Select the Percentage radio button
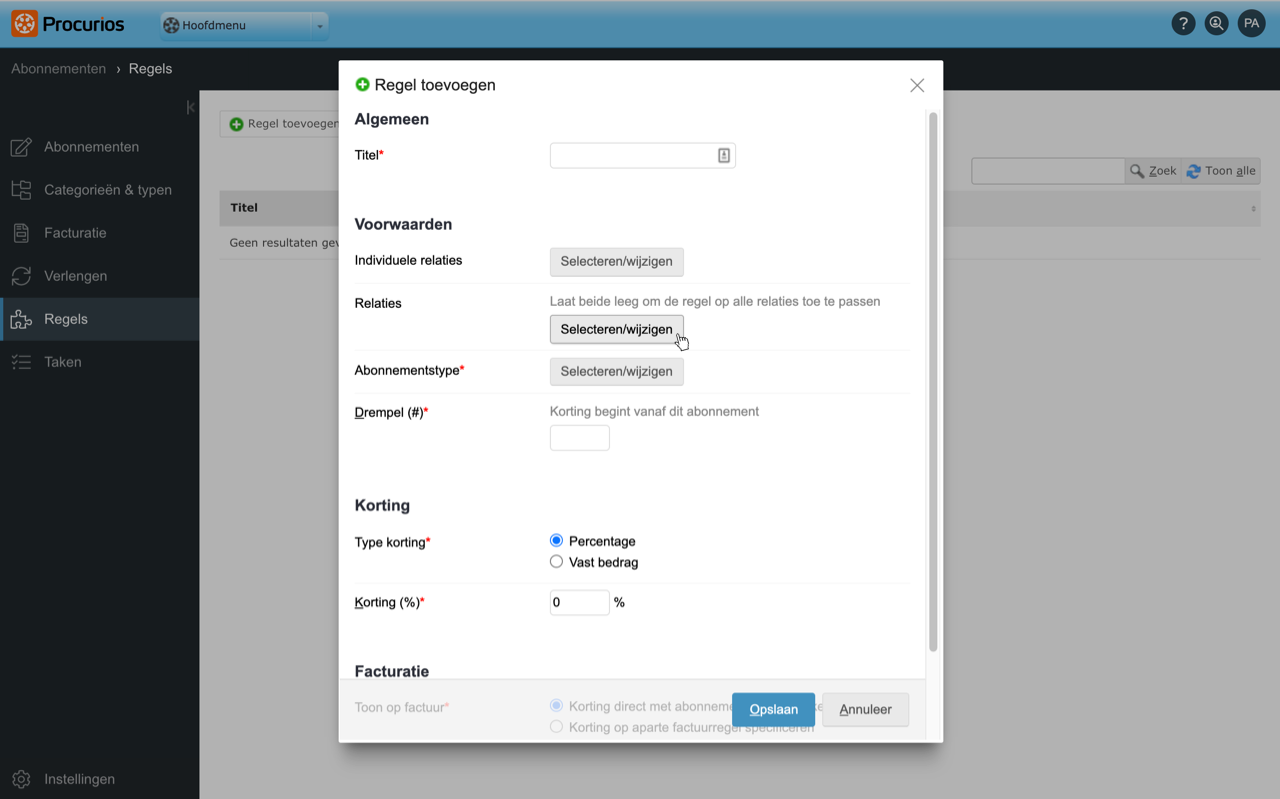This screenshot has width=1280, height=799. (x=556, y=541)
